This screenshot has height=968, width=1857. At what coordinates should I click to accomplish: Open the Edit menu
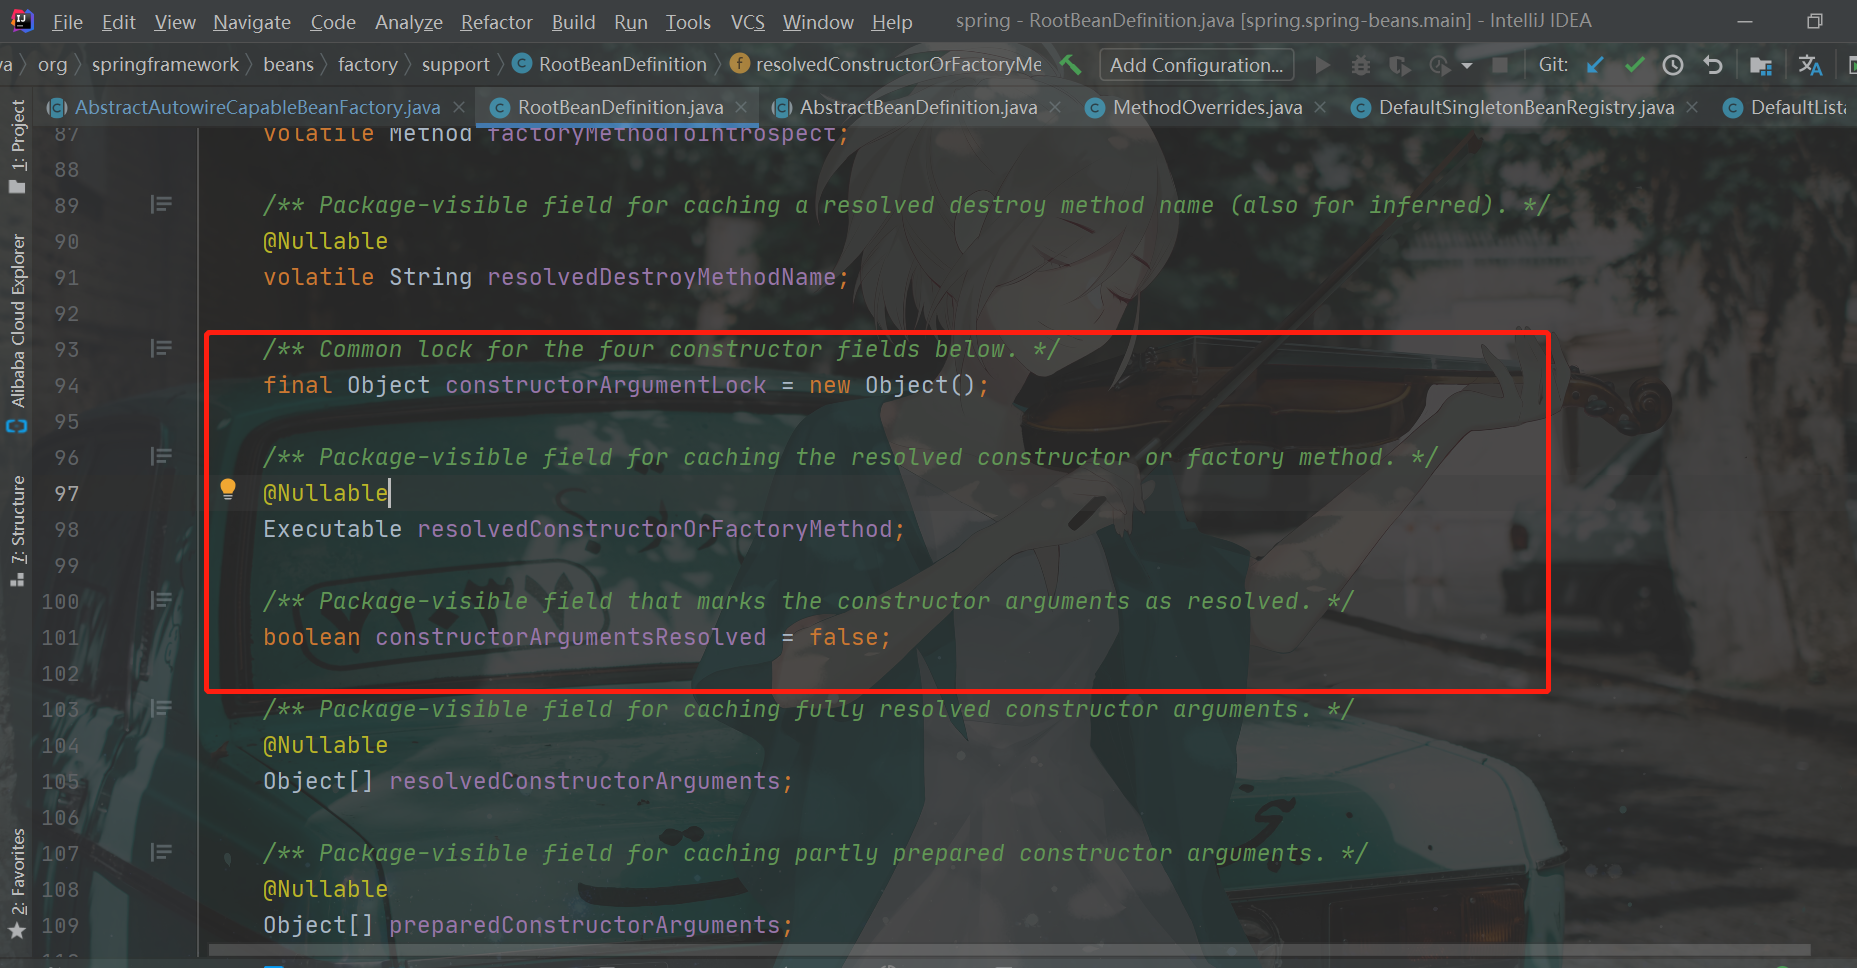click(x=119, y=22)
